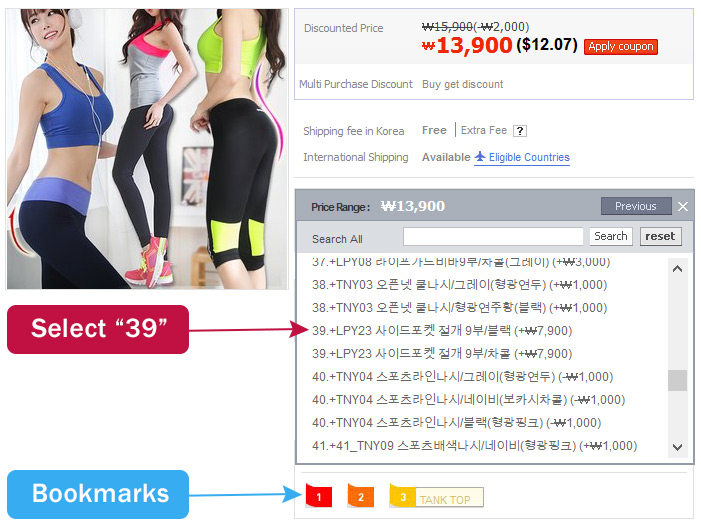Open yellow bookmark flag 3 Tank Top
Viewport: 701px width, 527px height.
(x=436, y=496)
